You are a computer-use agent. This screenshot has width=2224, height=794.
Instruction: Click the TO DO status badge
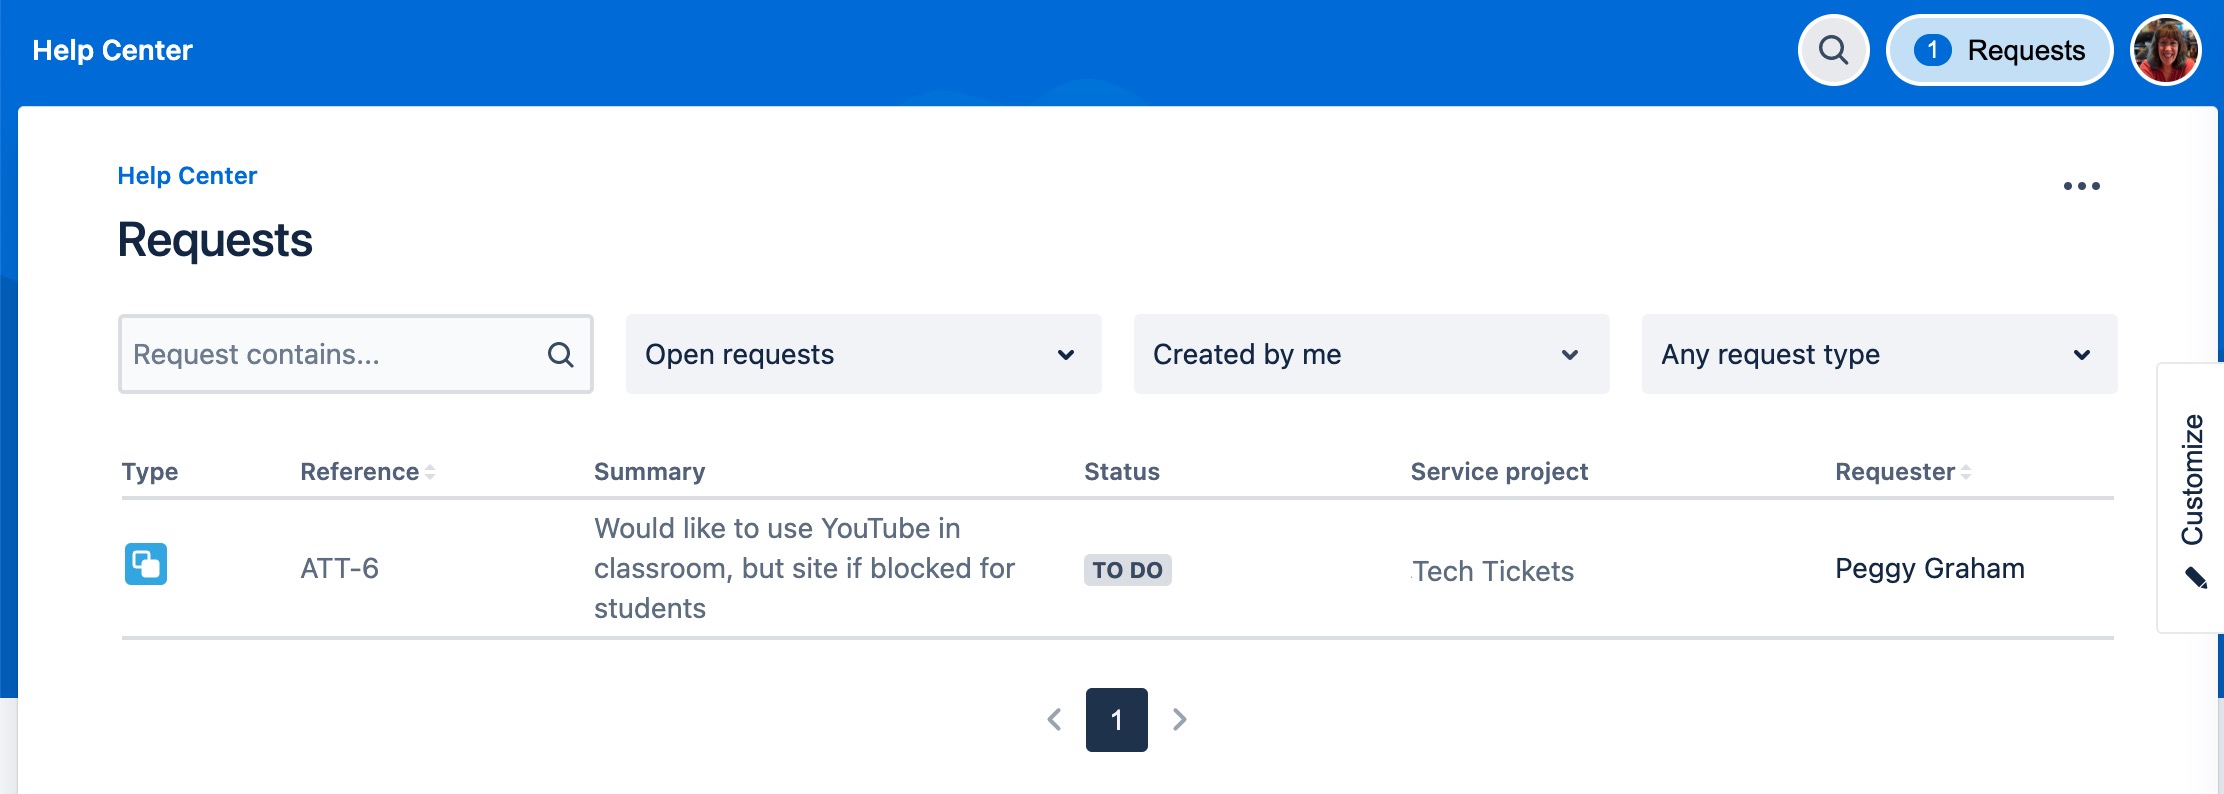pos(1128,570)
